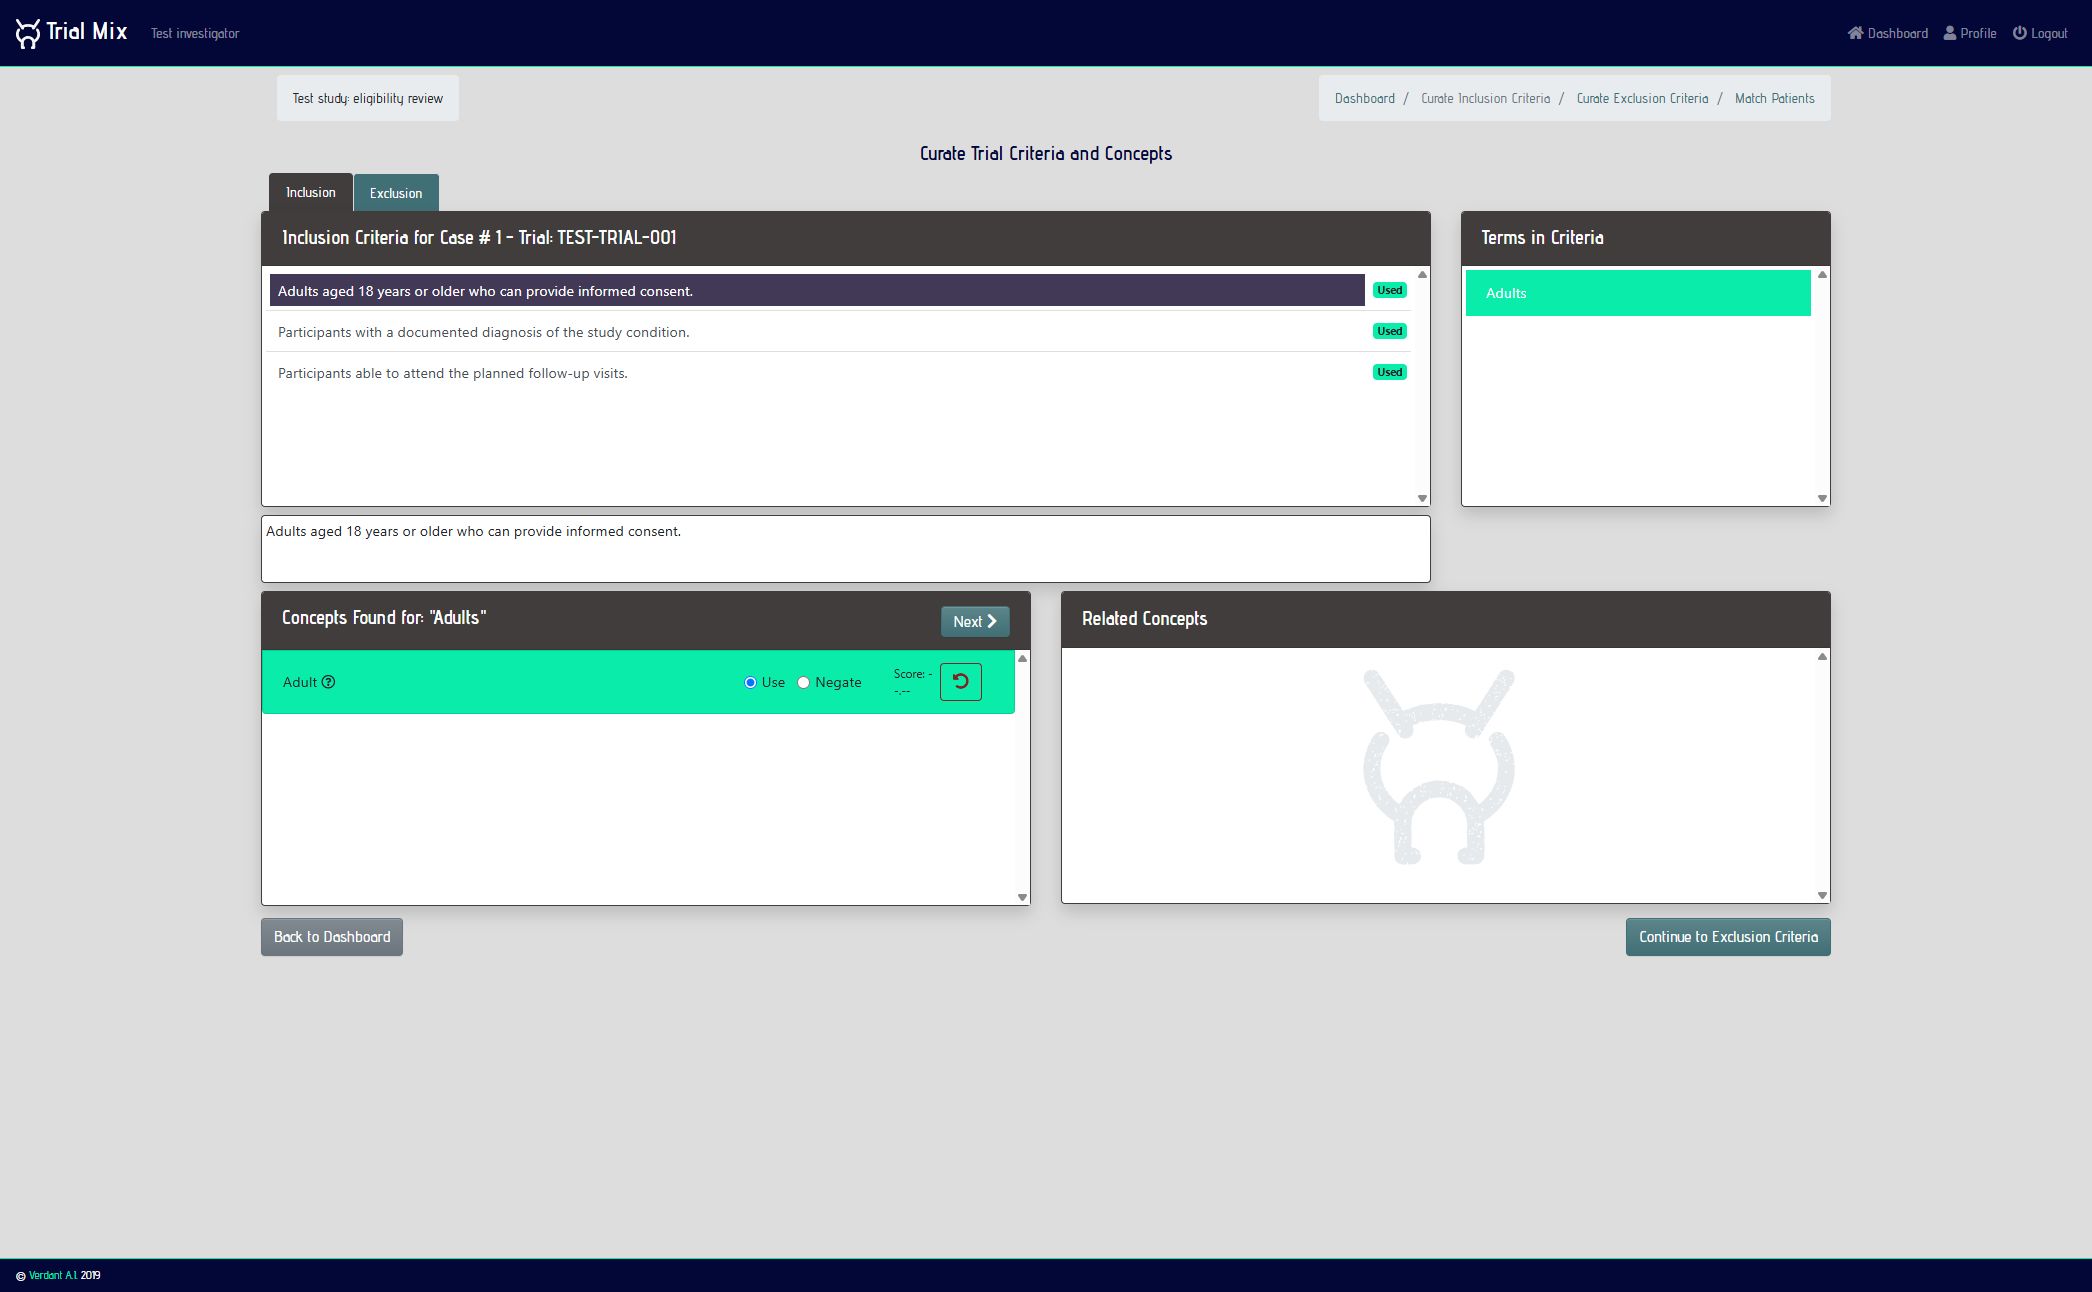
Task: Click scroll up arrow in Related Concepts panel
Action: click(1822, 657)
